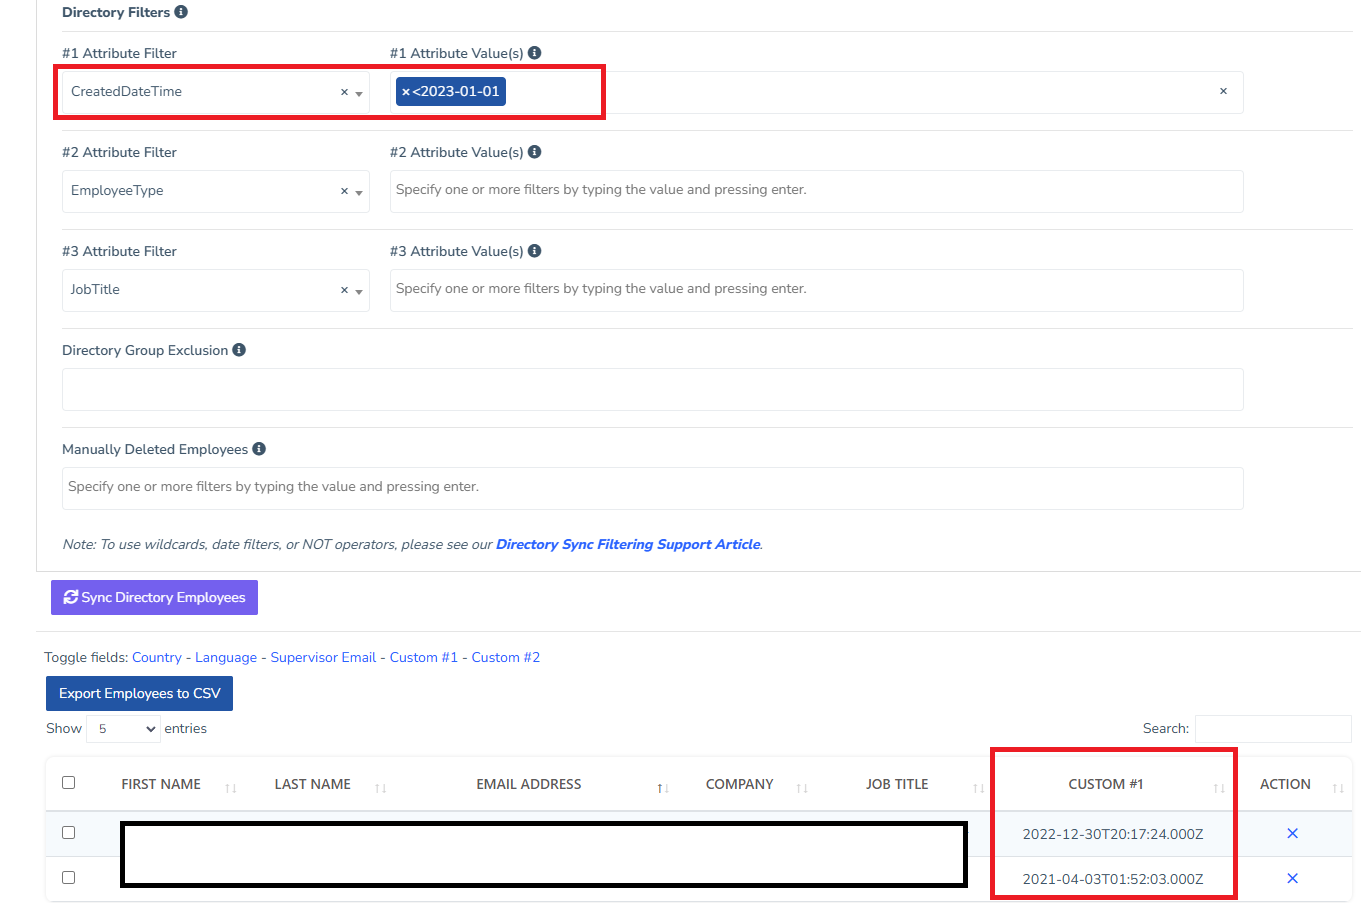1361x903 pixels.
Task: Click the Directory Filters info icon
Action: coord(181,12)
